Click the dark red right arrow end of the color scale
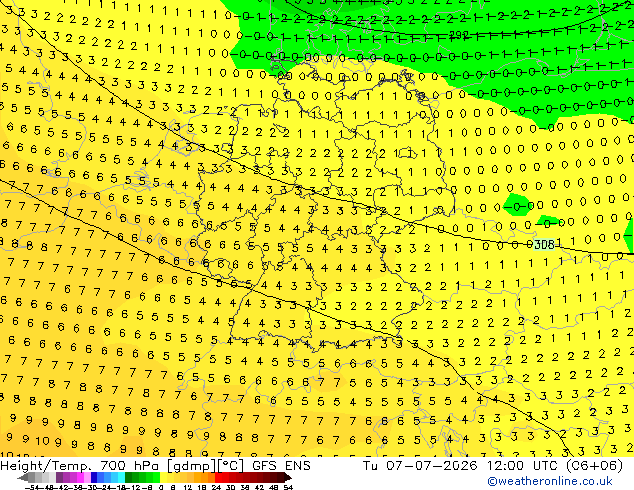This screenshot has height=490, width=634. pos(288,478)
